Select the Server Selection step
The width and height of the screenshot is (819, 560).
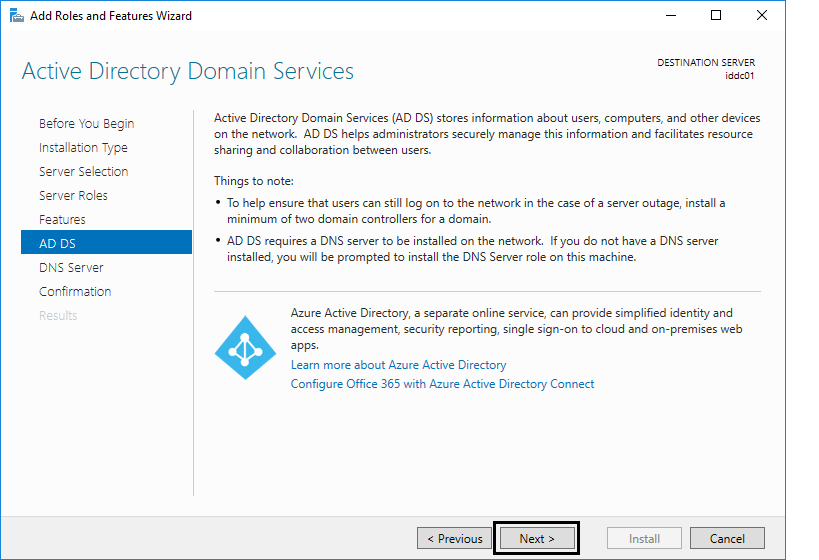pyautogui.click(x=84, y=172)
